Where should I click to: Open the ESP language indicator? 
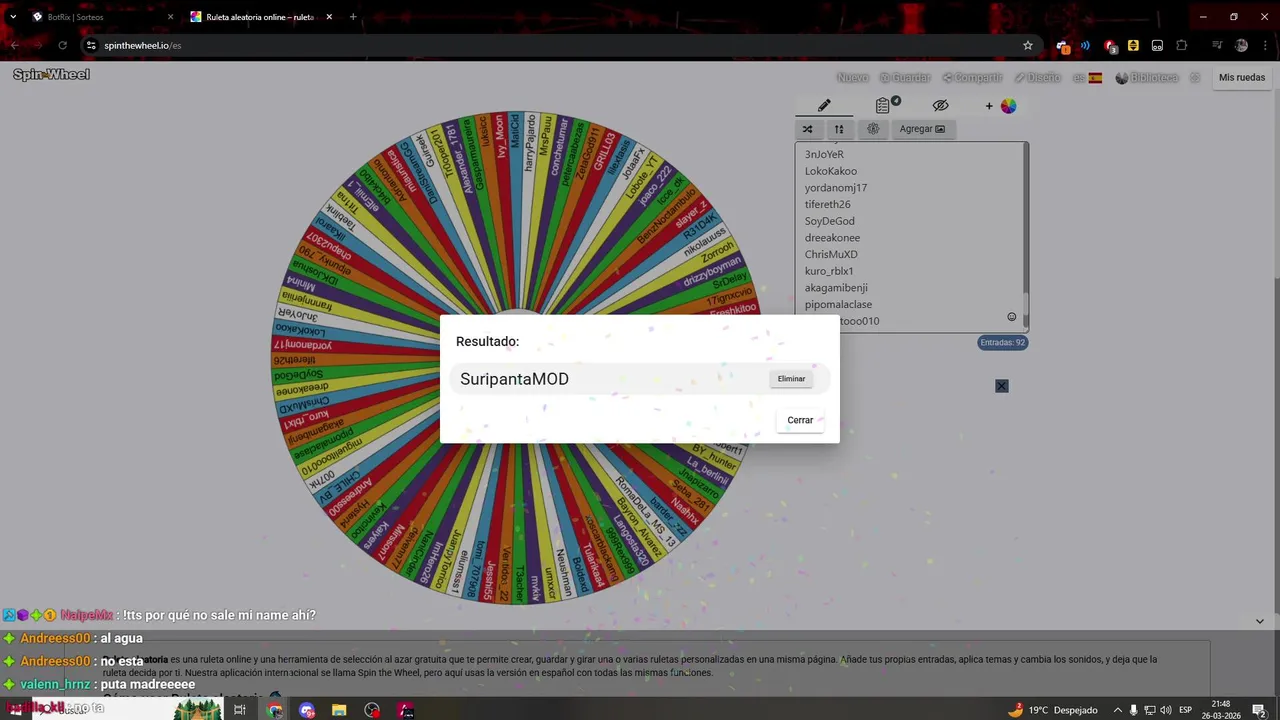[1186, 710]
